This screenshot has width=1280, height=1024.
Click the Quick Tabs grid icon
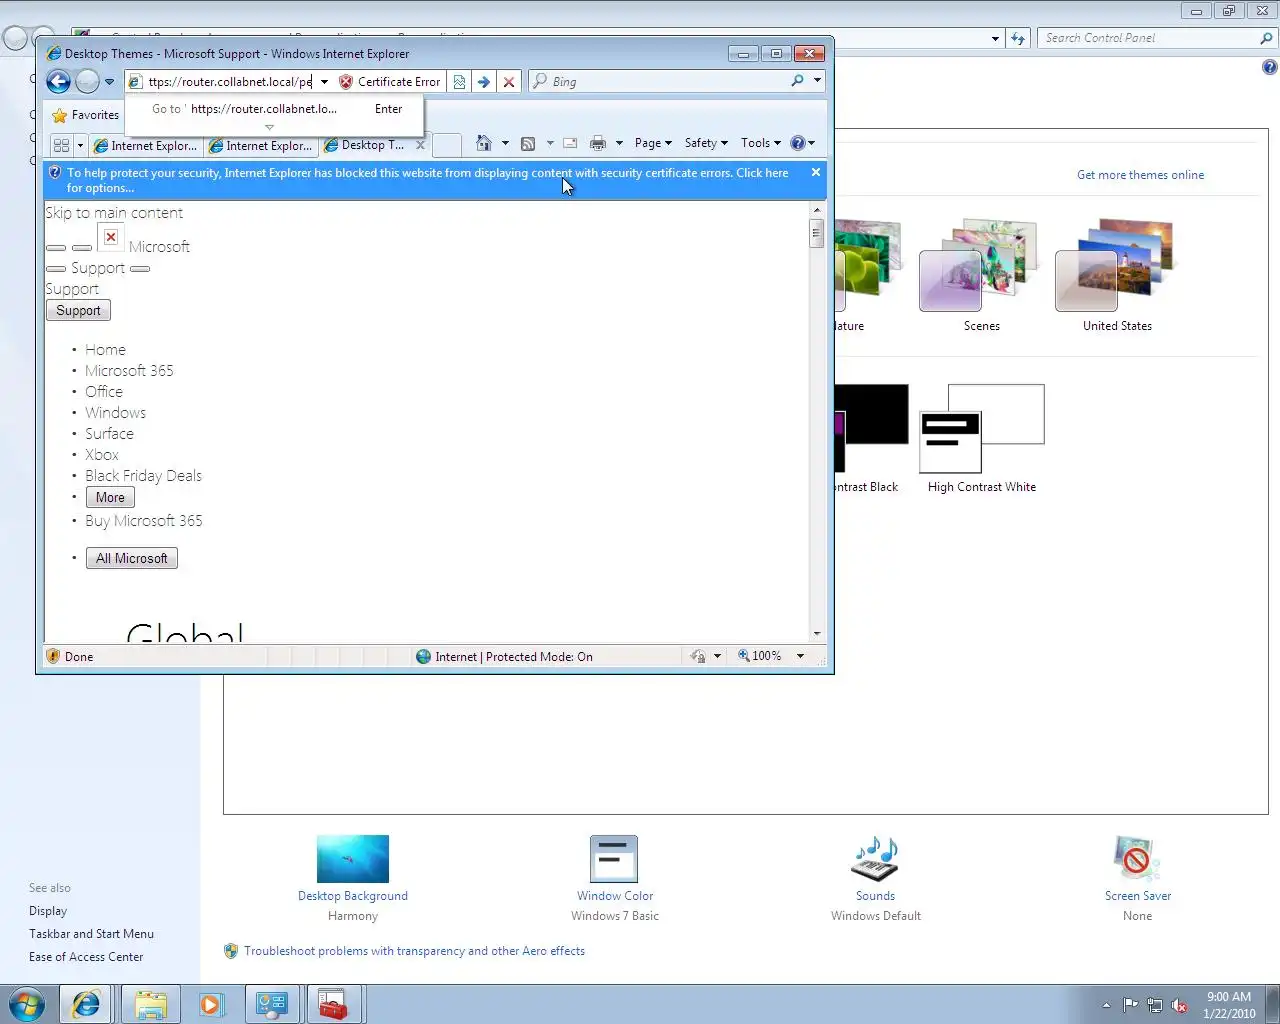(x=61, y=145)
